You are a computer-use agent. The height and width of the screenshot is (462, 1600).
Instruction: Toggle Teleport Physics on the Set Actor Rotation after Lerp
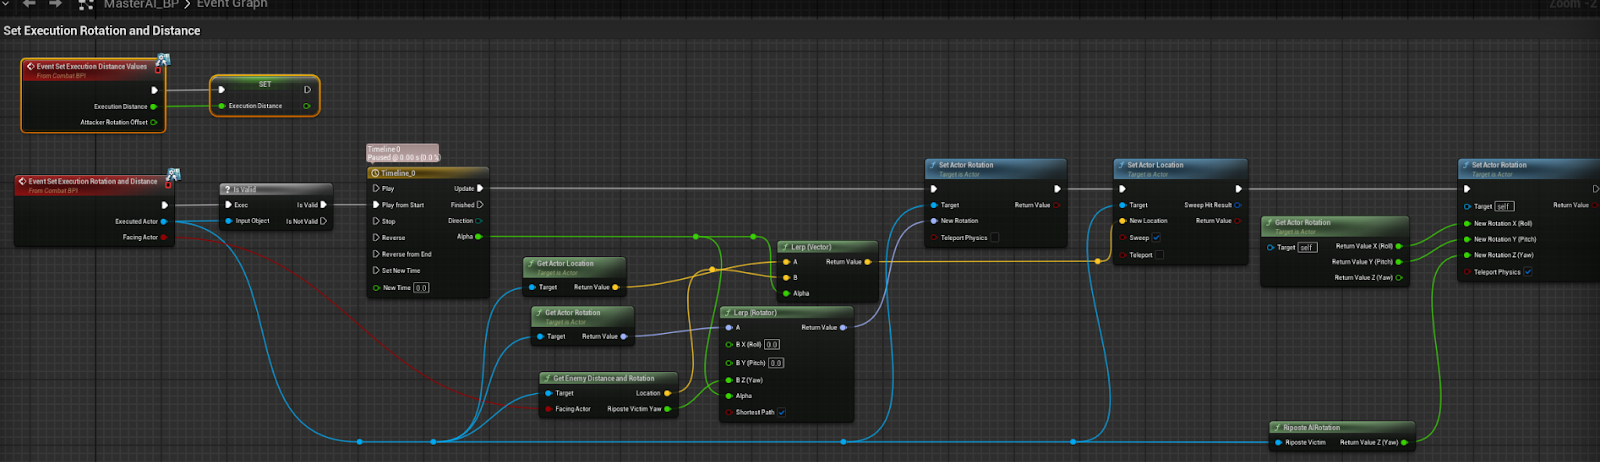(x=994, y=238)
